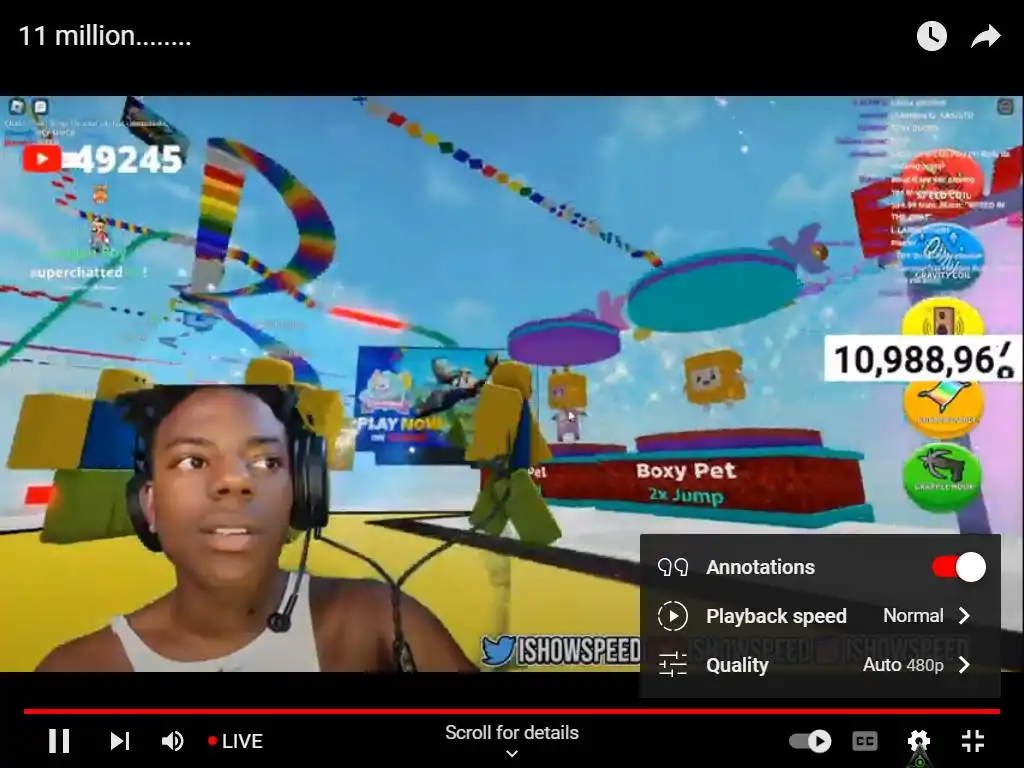Open video title '11 million........'
The image size is (1024, 768).
point(104,36)
